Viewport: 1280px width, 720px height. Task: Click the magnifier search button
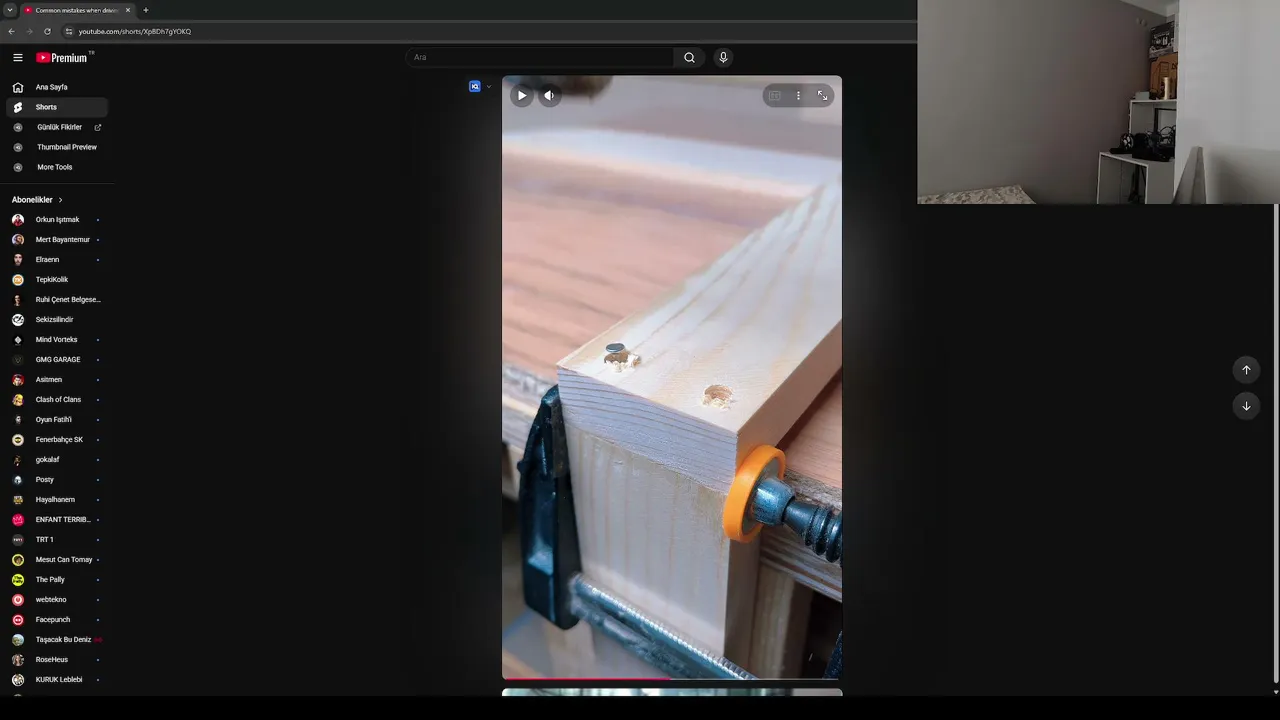point(689,57)
